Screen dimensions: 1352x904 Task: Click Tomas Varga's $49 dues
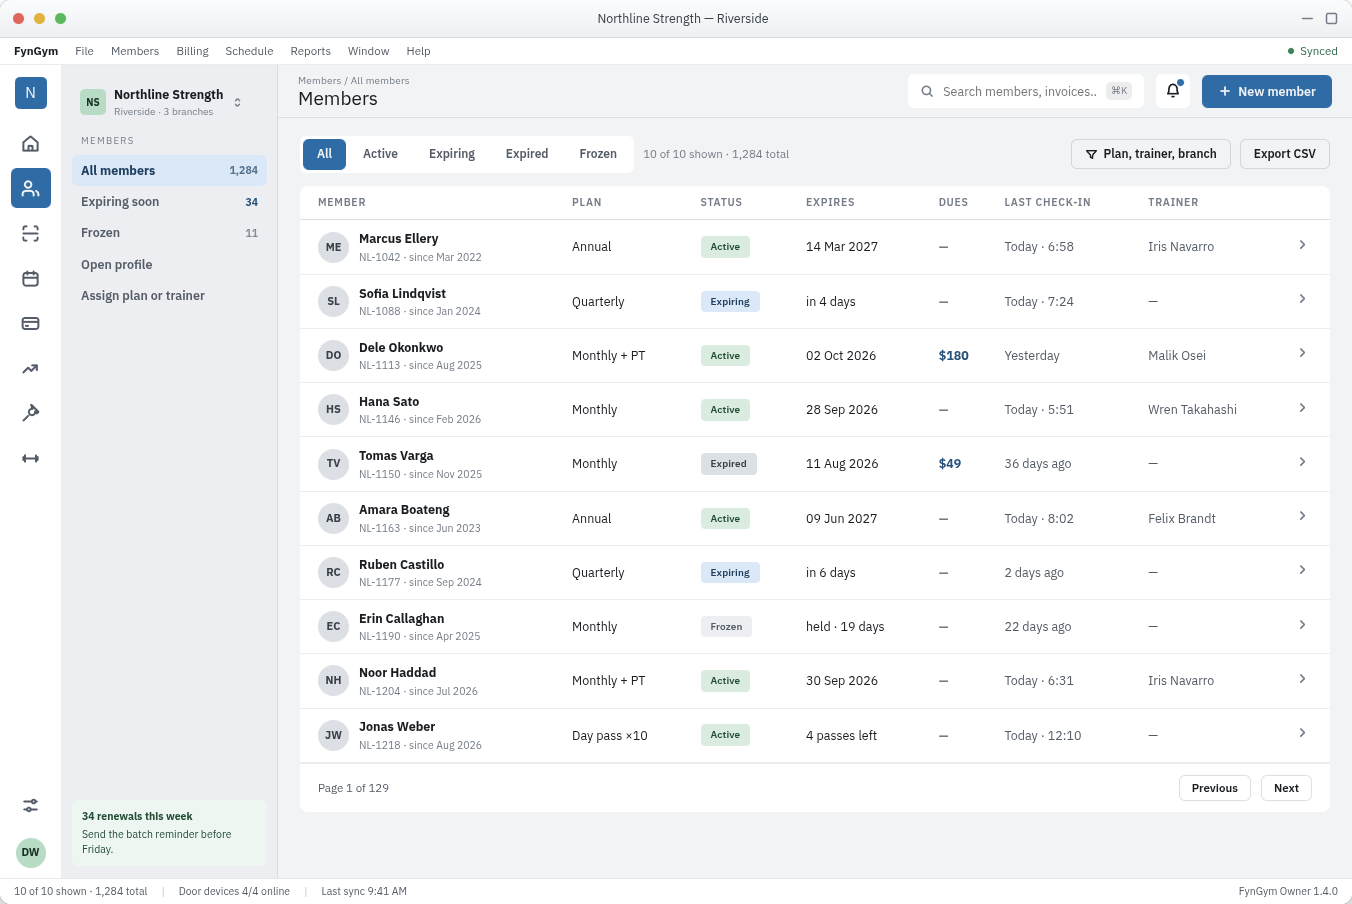(950, 464)
